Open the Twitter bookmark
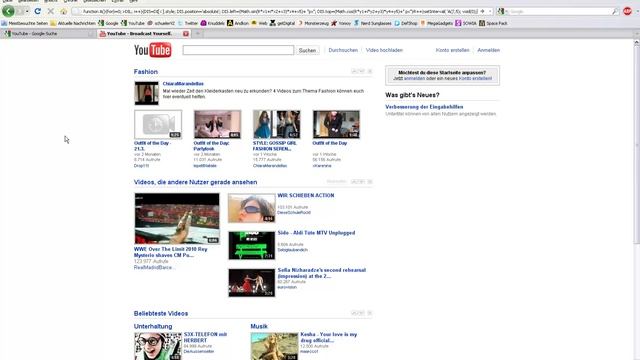This screenshot has height=360, width=640. tap(188, 23)
